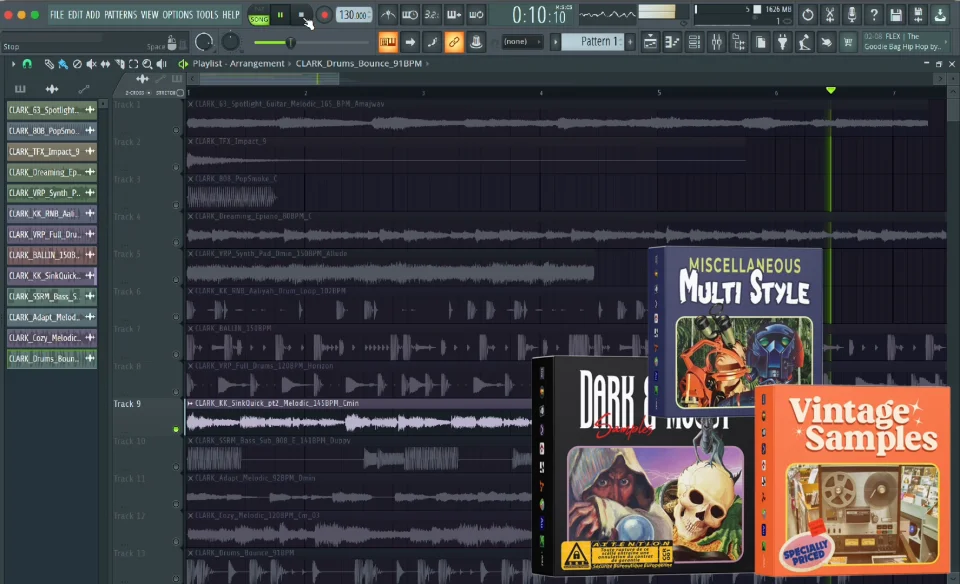Toggle the mute dot for Track 1
The width and height of the screenshot is (960, 584).
pos(176,130)
